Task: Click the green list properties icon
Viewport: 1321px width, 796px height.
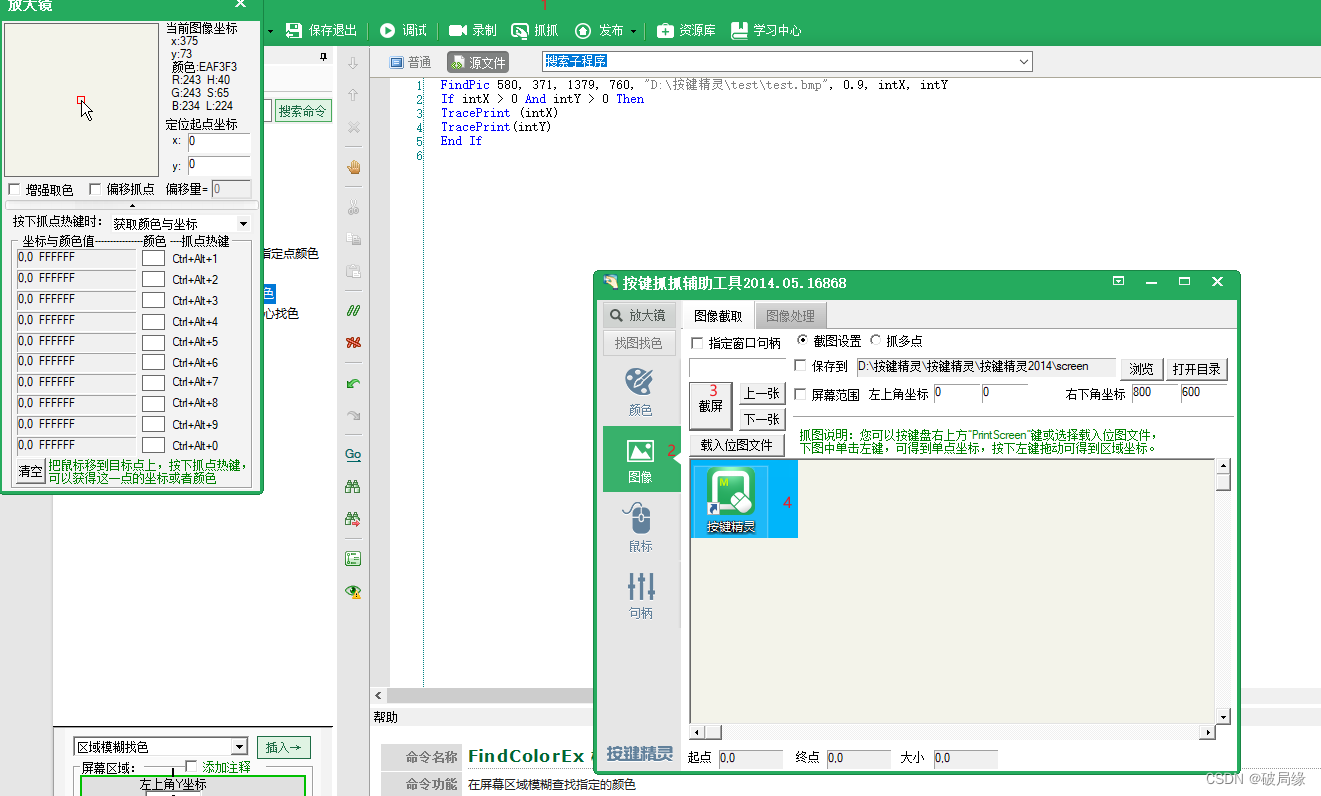Action: pyautogui.click(x=353, y=559)
